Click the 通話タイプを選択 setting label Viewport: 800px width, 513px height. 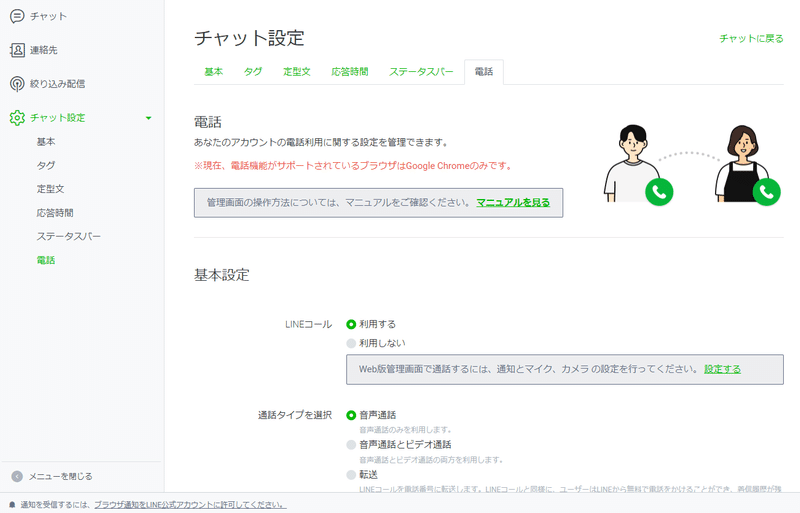(x=295, y=415)
